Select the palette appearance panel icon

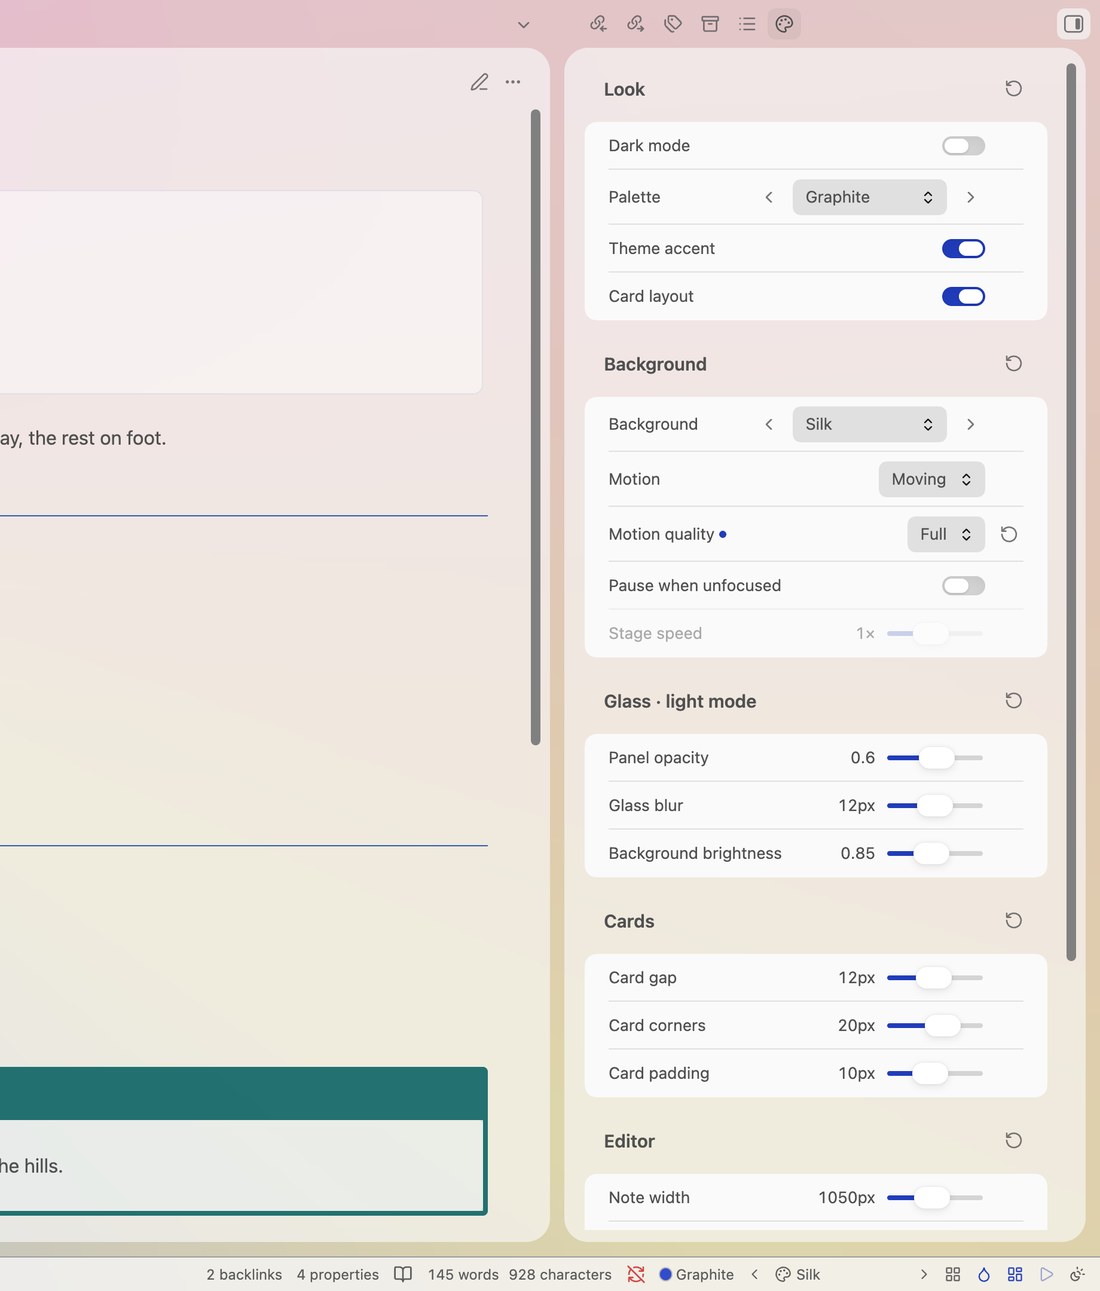(784, 24)
